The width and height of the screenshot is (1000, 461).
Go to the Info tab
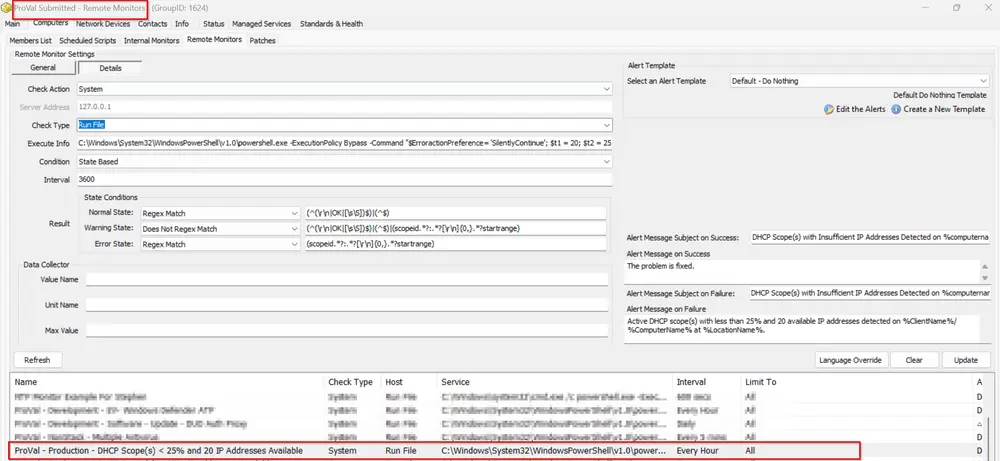tap(182, 24)
